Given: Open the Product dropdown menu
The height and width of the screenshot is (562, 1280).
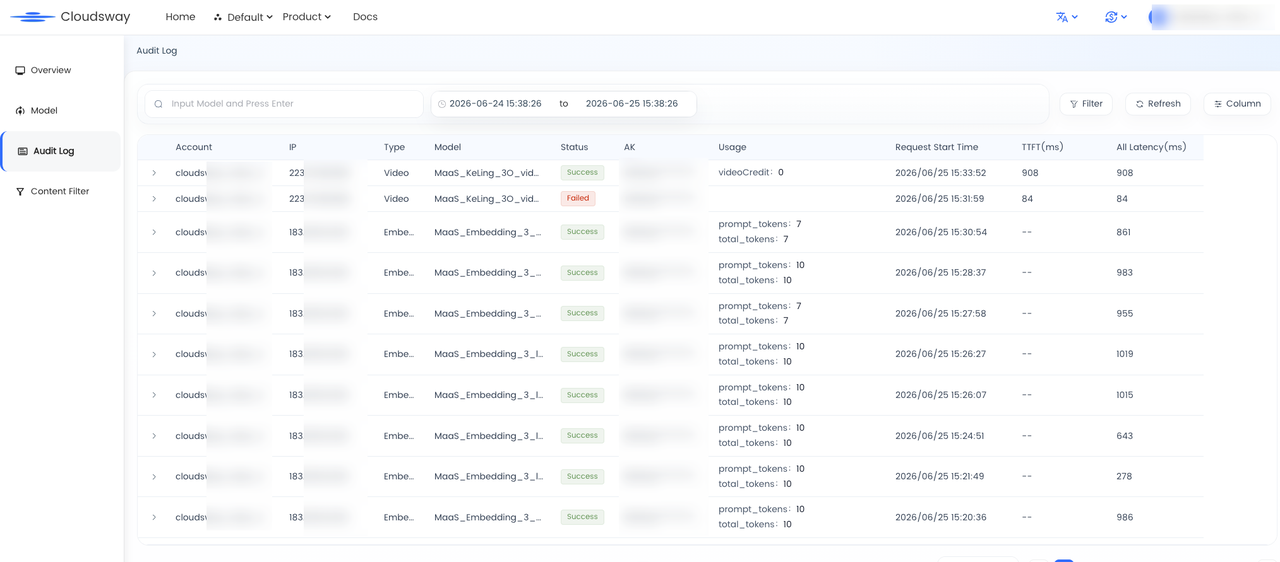Looking at the screenshot, I should tap(307, 17).
